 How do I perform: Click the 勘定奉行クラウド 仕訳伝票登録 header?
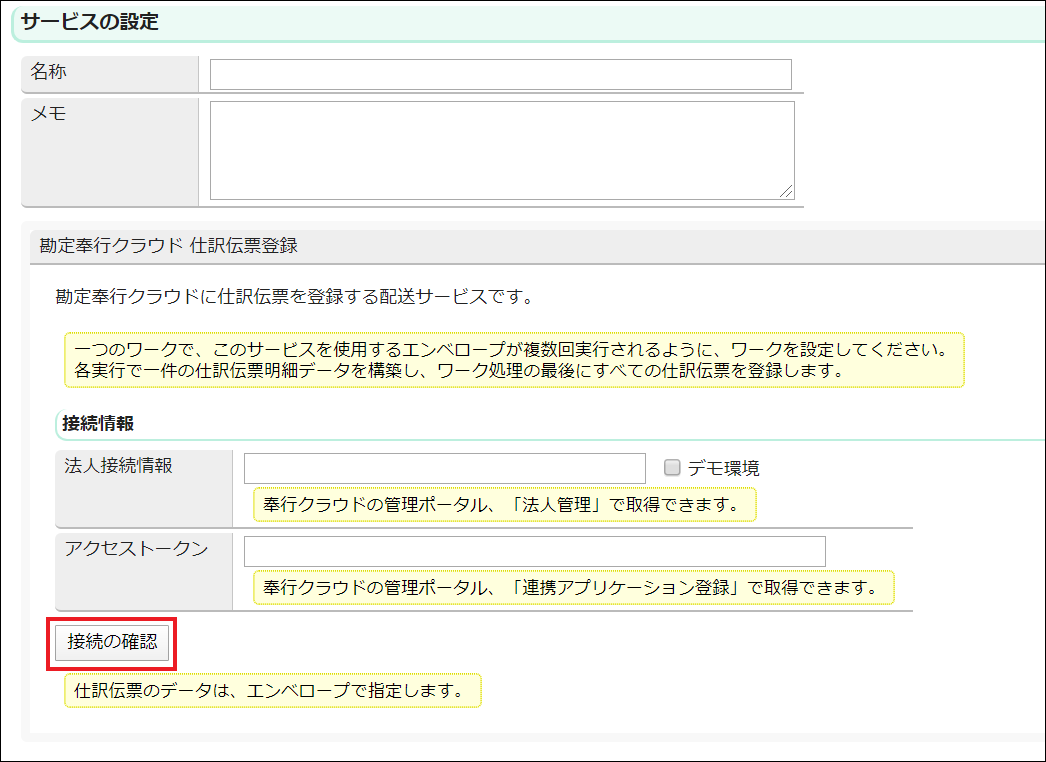pyautogui.click(x=168, y=246)
